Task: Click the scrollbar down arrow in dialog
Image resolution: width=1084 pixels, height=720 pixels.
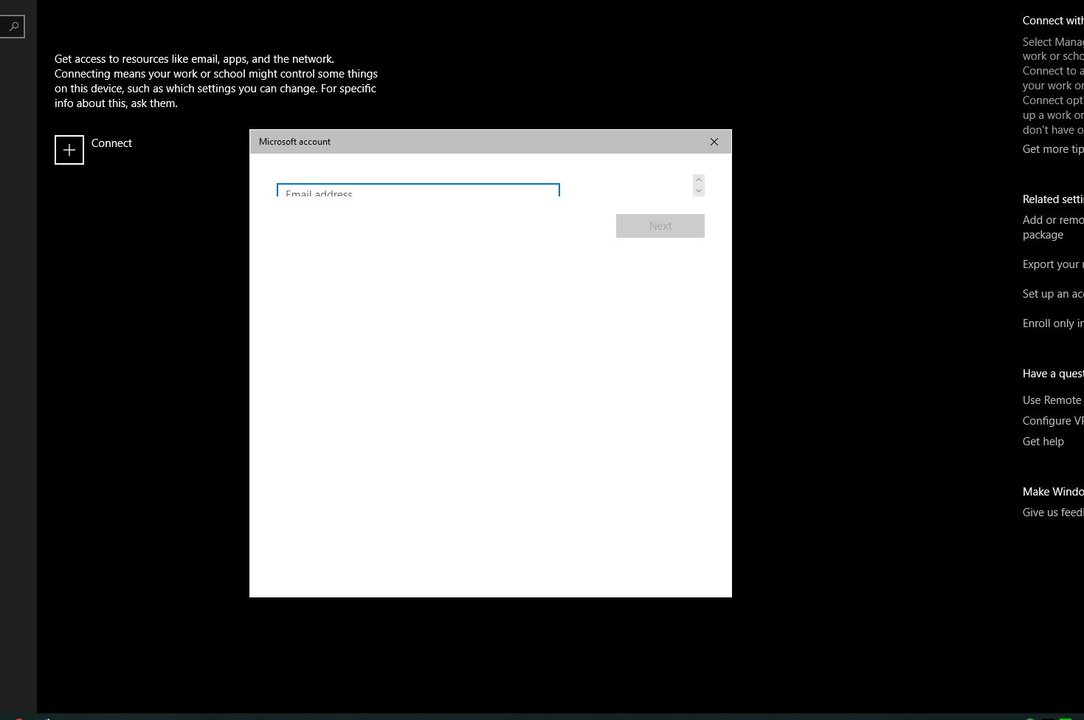Action: click(x=698, y=191)
